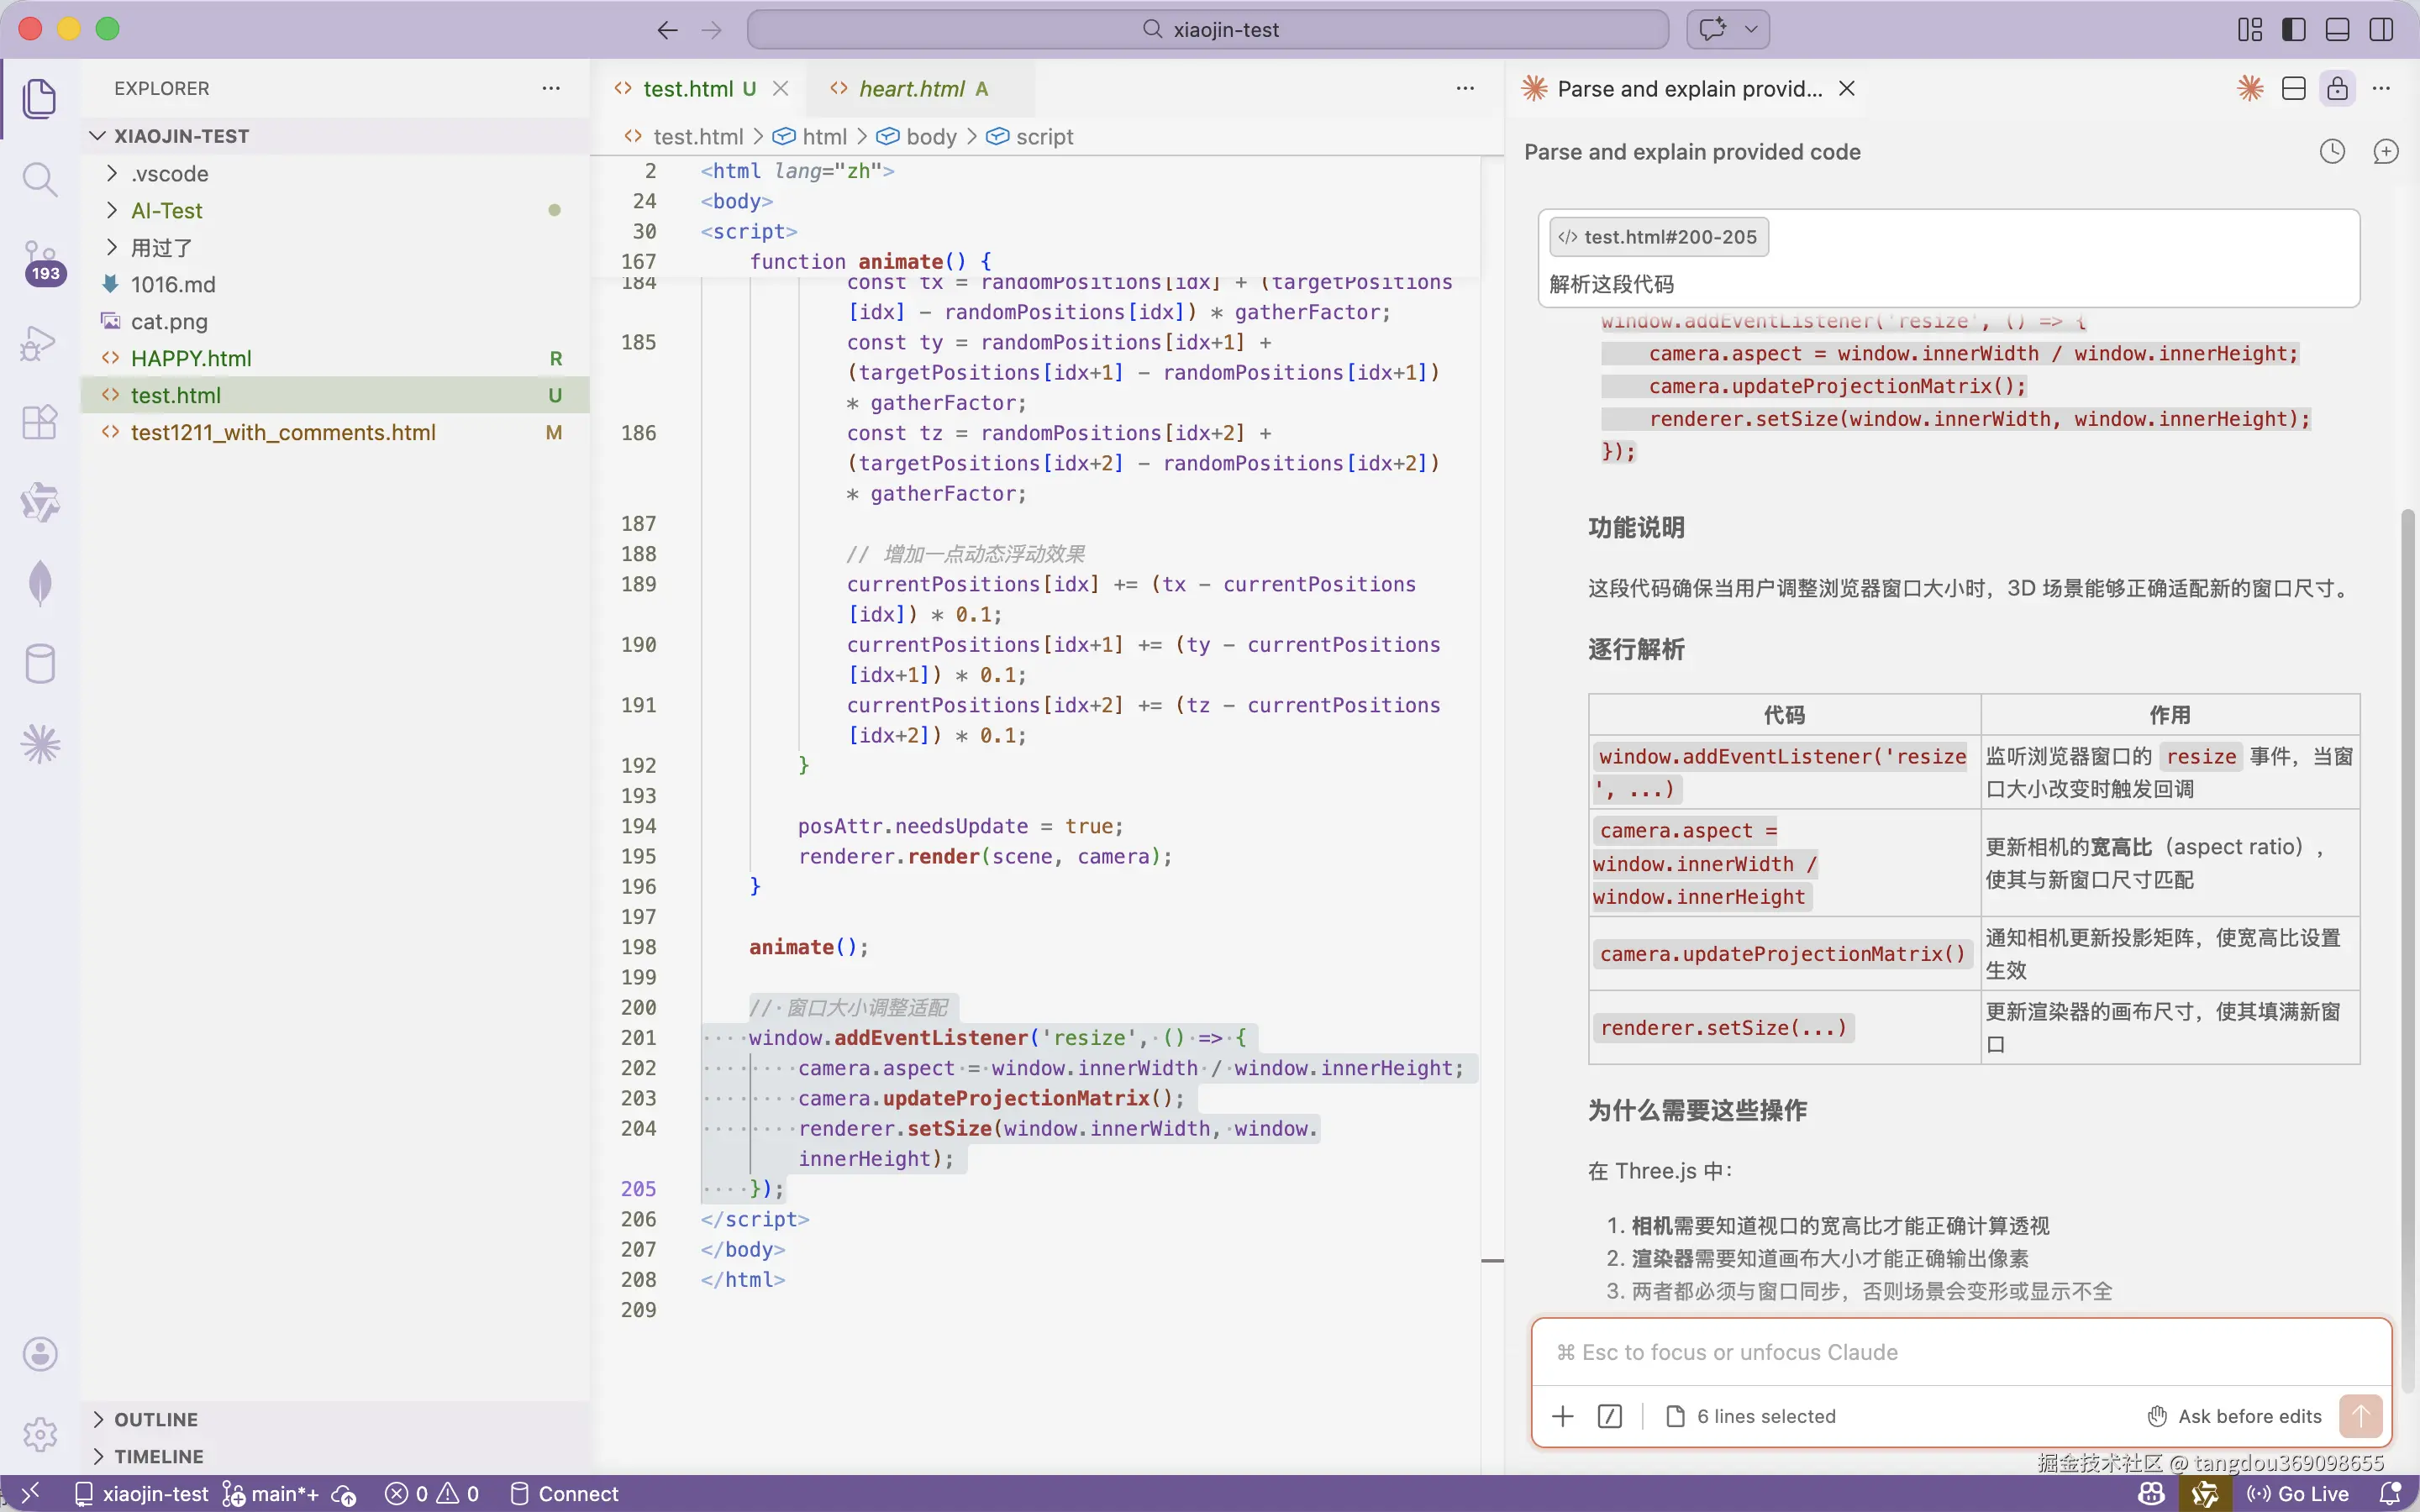This screenshot has height=1512, width=2420.
Task: Start new chat with plus icon
Action: point(2385,152)
